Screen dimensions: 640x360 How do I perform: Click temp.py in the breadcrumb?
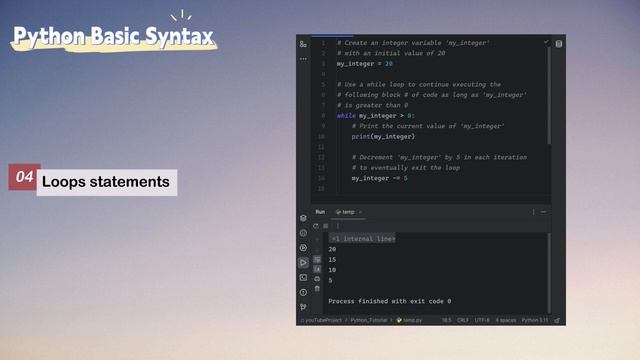tap(409, 320)
